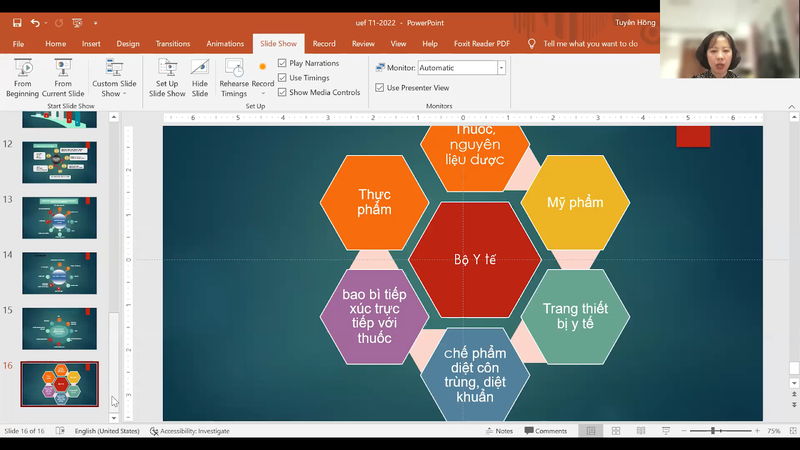This screenshot has width=800, height=450.
Task: Open Set Up Slide Show dialog
Action: pyautogui.click(x=167, y=76)
